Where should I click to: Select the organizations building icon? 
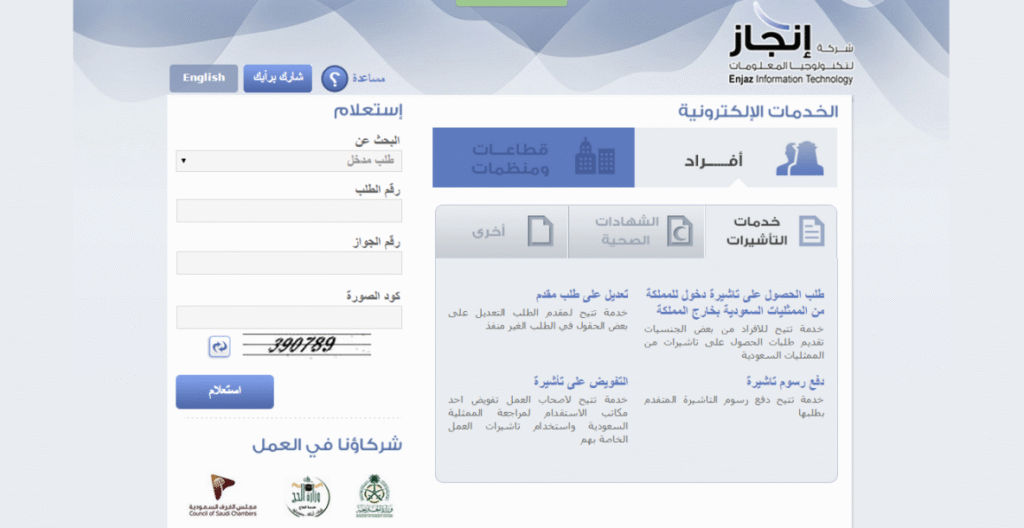point(595,156)
